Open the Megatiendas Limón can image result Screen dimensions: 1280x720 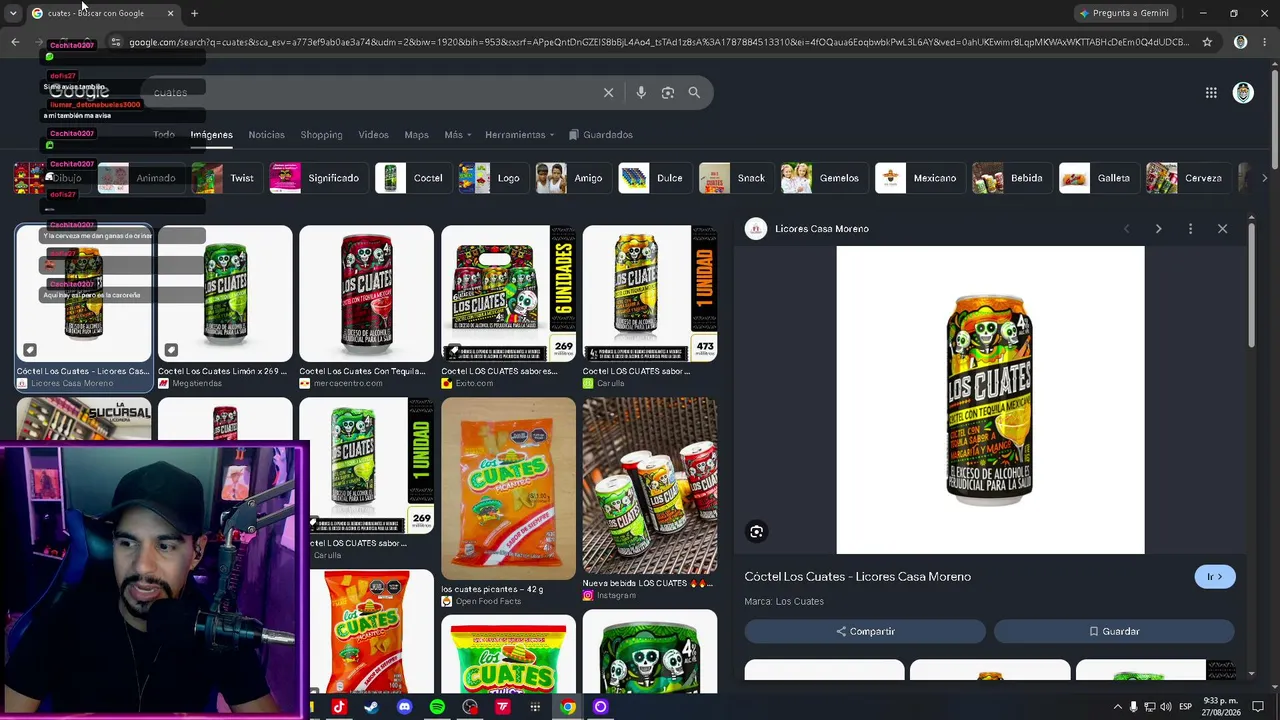pos(225,293)
